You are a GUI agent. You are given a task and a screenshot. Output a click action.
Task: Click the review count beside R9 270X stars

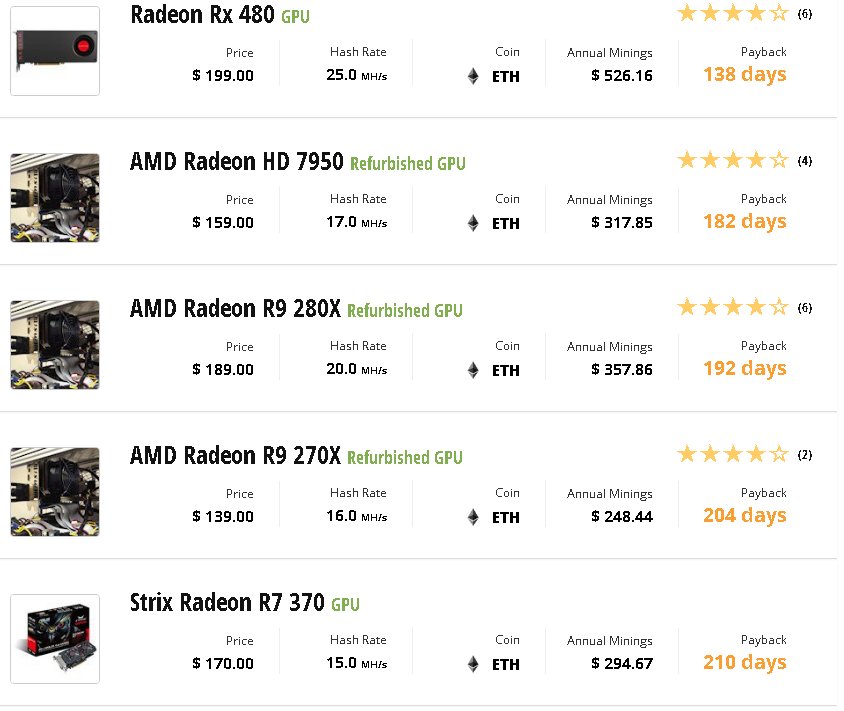pos(805,455)
